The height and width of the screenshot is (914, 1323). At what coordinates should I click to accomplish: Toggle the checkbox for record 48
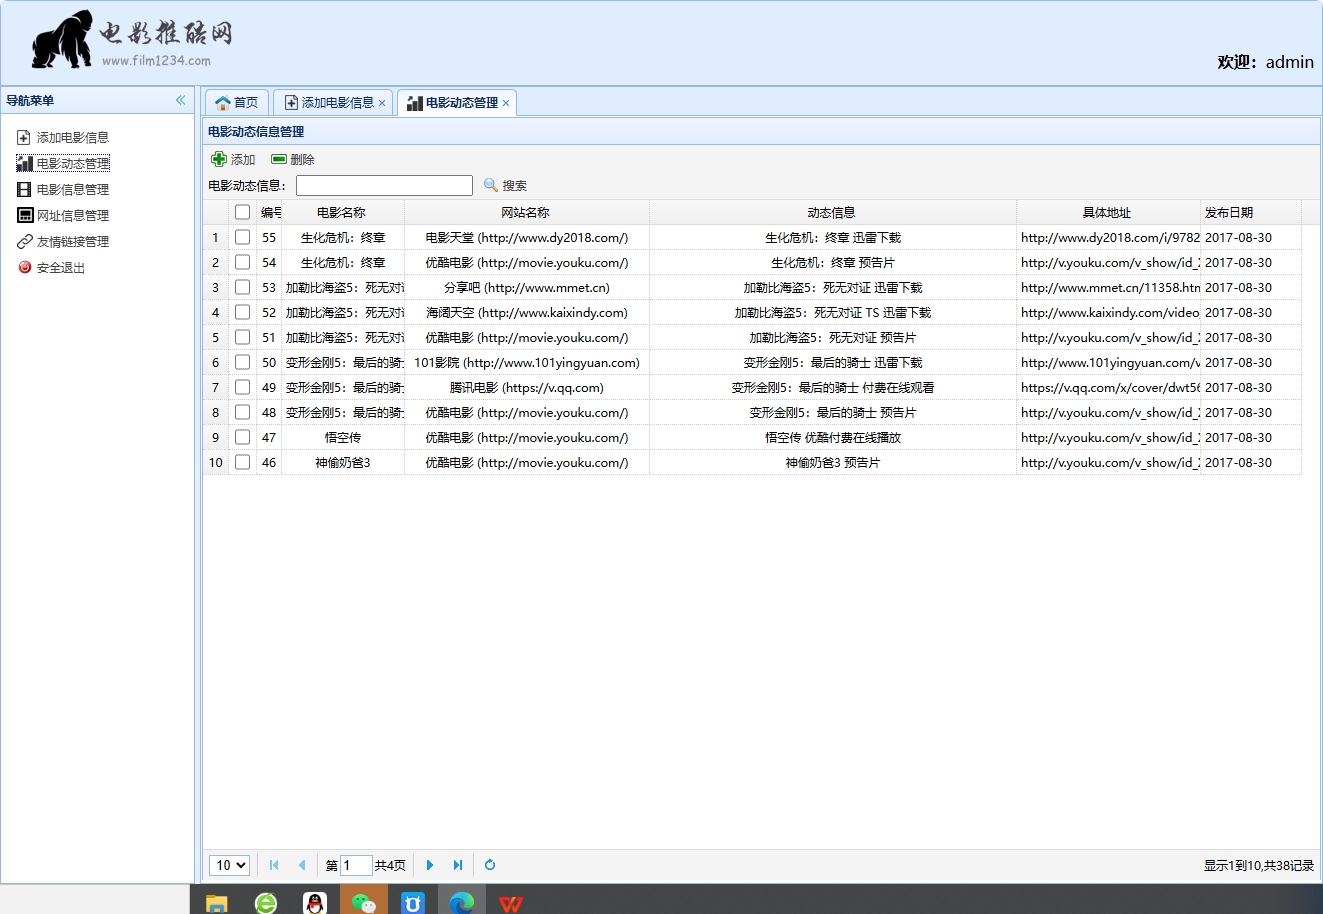242,413
